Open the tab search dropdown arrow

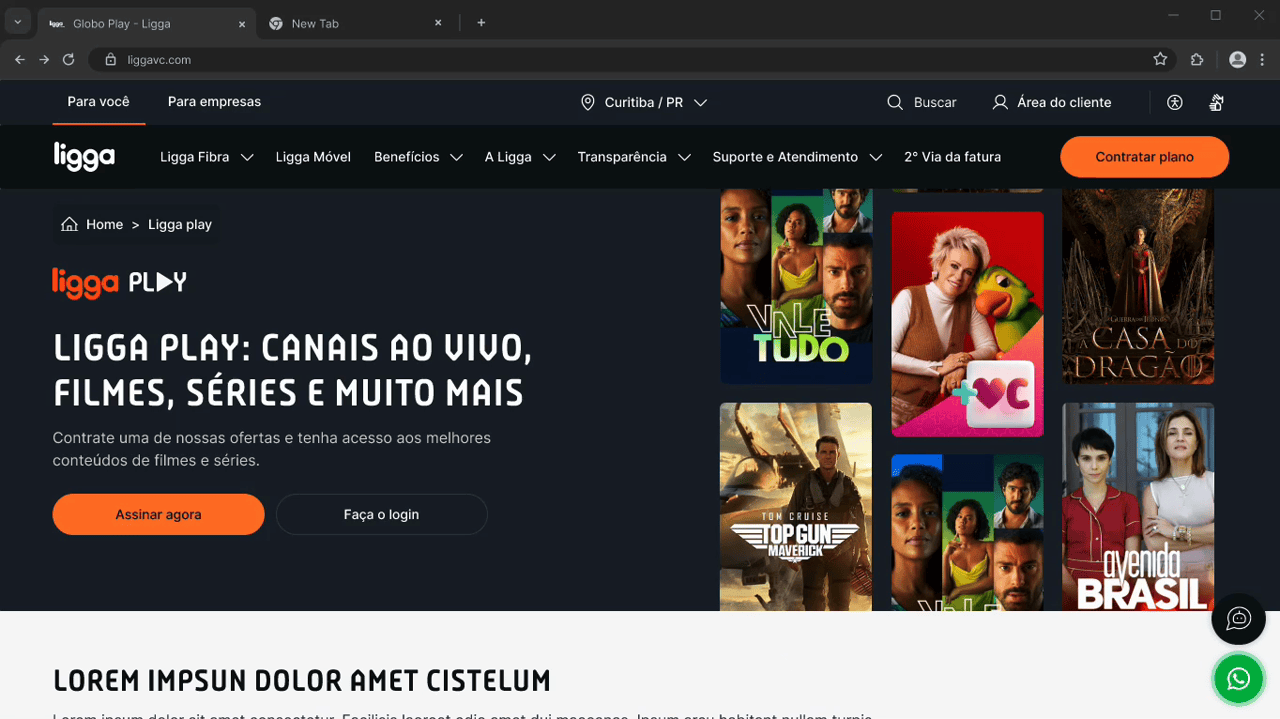(17, 23)
